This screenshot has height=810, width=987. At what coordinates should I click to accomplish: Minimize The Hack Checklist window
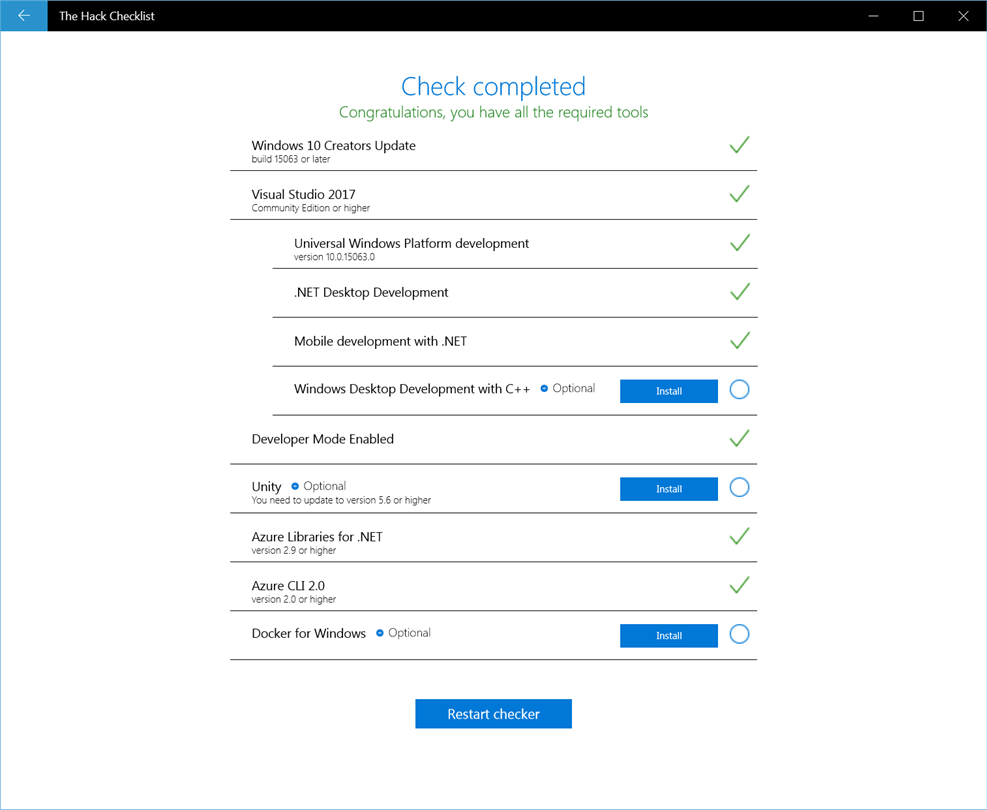[873, 16]
